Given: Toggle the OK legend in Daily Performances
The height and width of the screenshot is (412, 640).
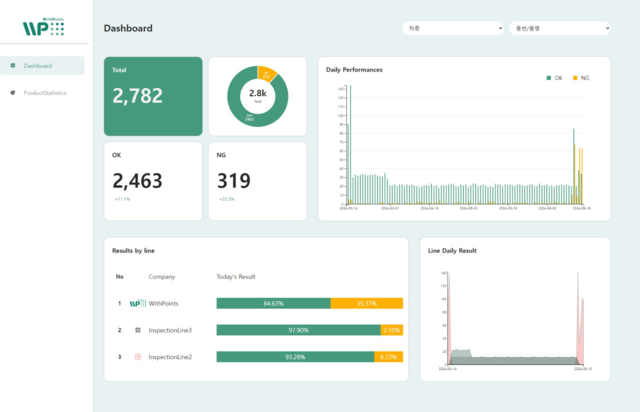Looking at the screenshot, I should click(x=552, y=77).
